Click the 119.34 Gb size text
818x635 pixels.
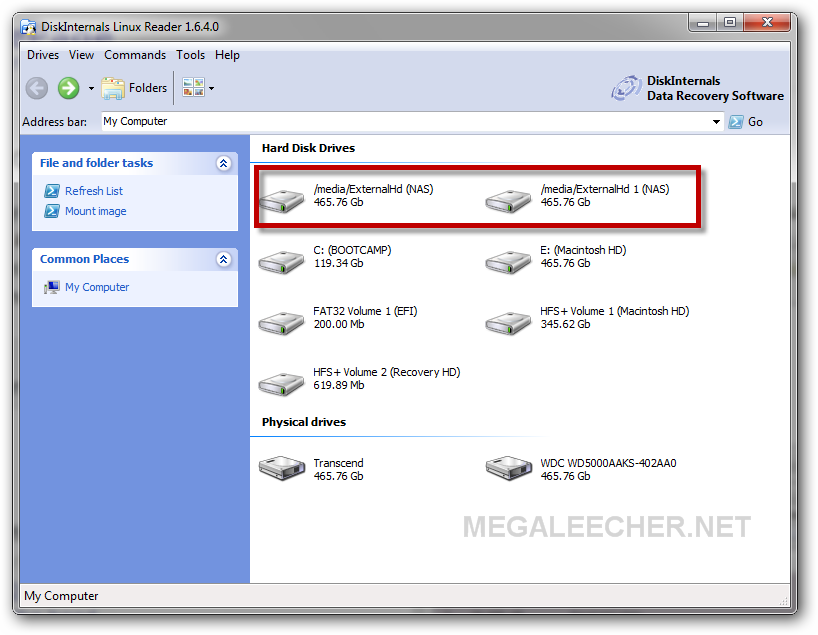[x=339, y=263]
